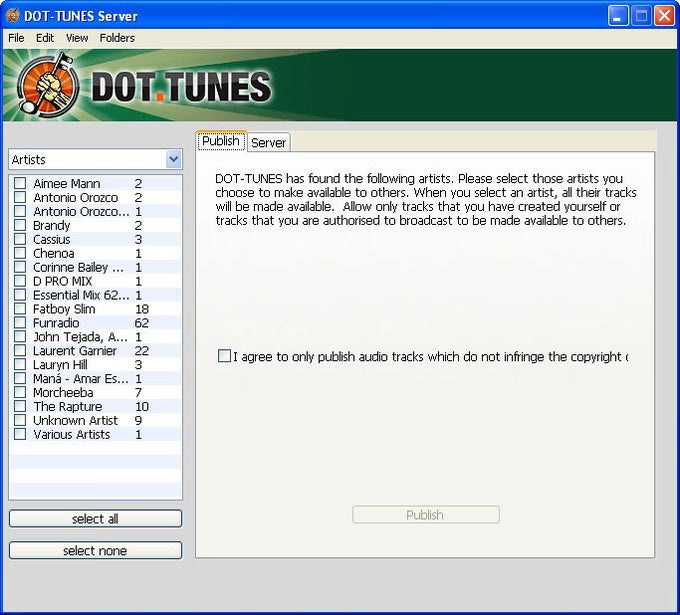Toggle the D PRO MIX checkbox
This screenshot has width=680, height=615.
click(x=20, y=281)
